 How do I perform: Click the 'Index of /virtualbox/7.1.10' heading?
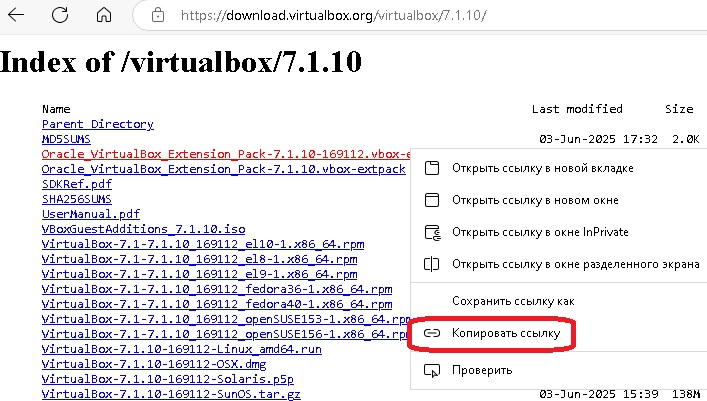tap(181, 62)
